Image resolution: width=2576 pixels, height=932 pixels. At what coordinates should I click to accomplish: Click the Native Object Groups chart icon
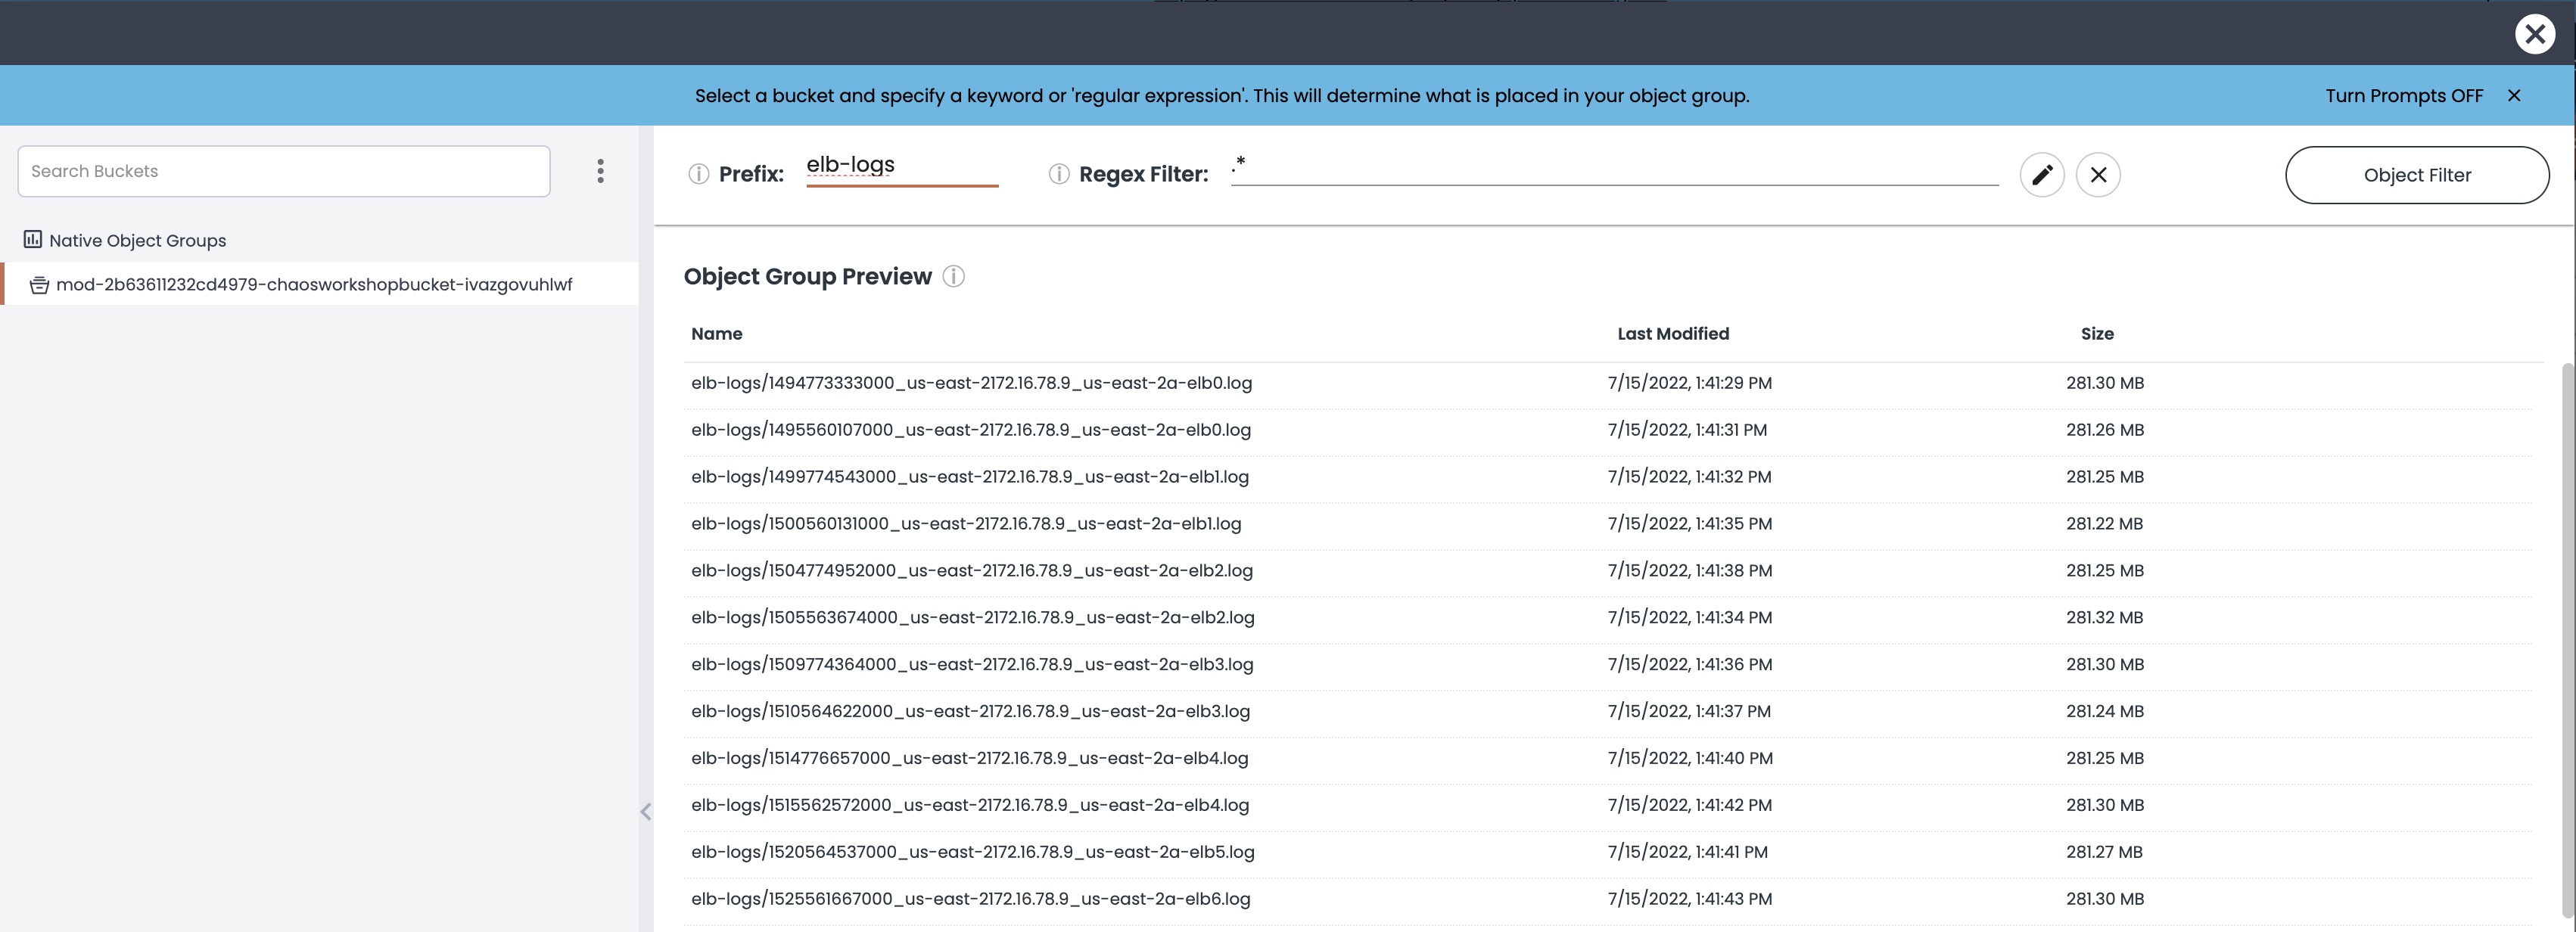click(33, 240)
